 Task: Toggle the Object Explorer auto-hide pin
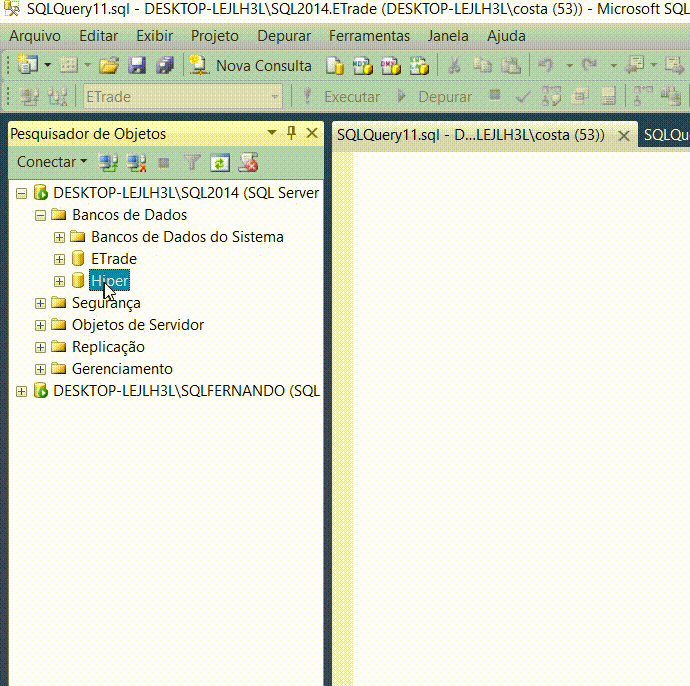(x=291, y=132)
